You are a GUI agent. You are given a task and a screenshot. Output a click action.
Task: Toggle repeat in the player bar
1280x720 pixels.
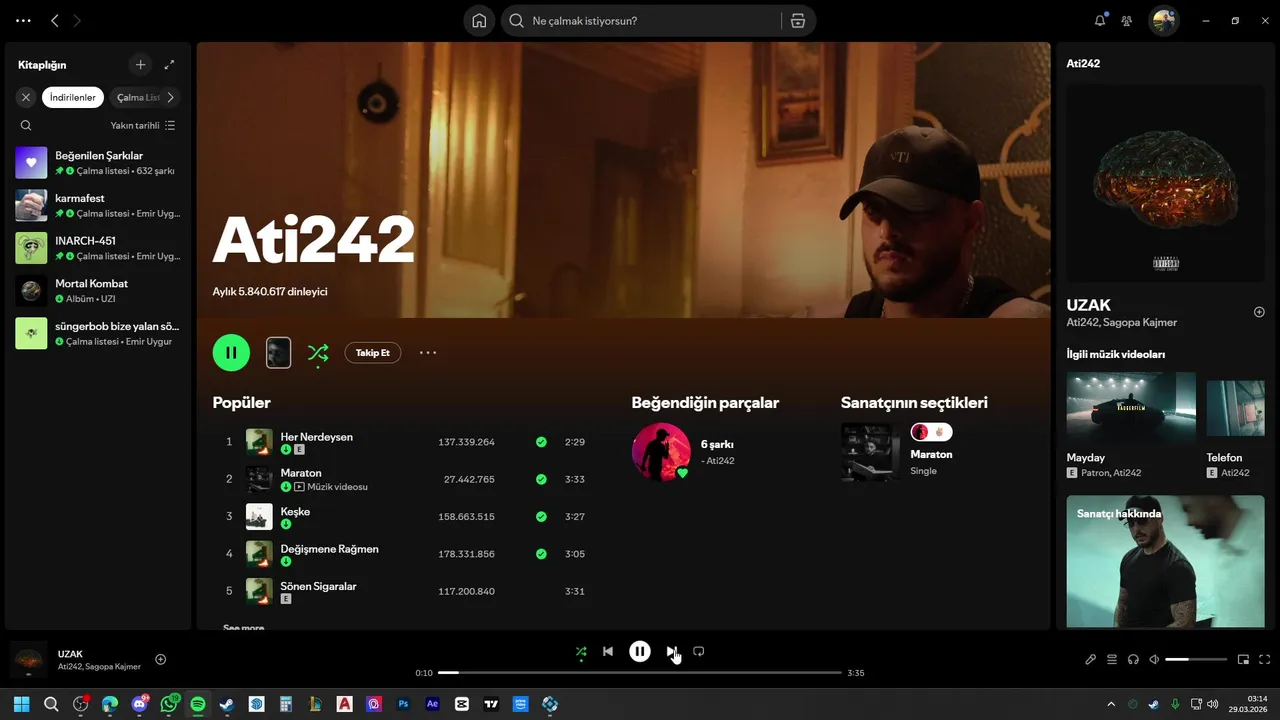[699, 651]
